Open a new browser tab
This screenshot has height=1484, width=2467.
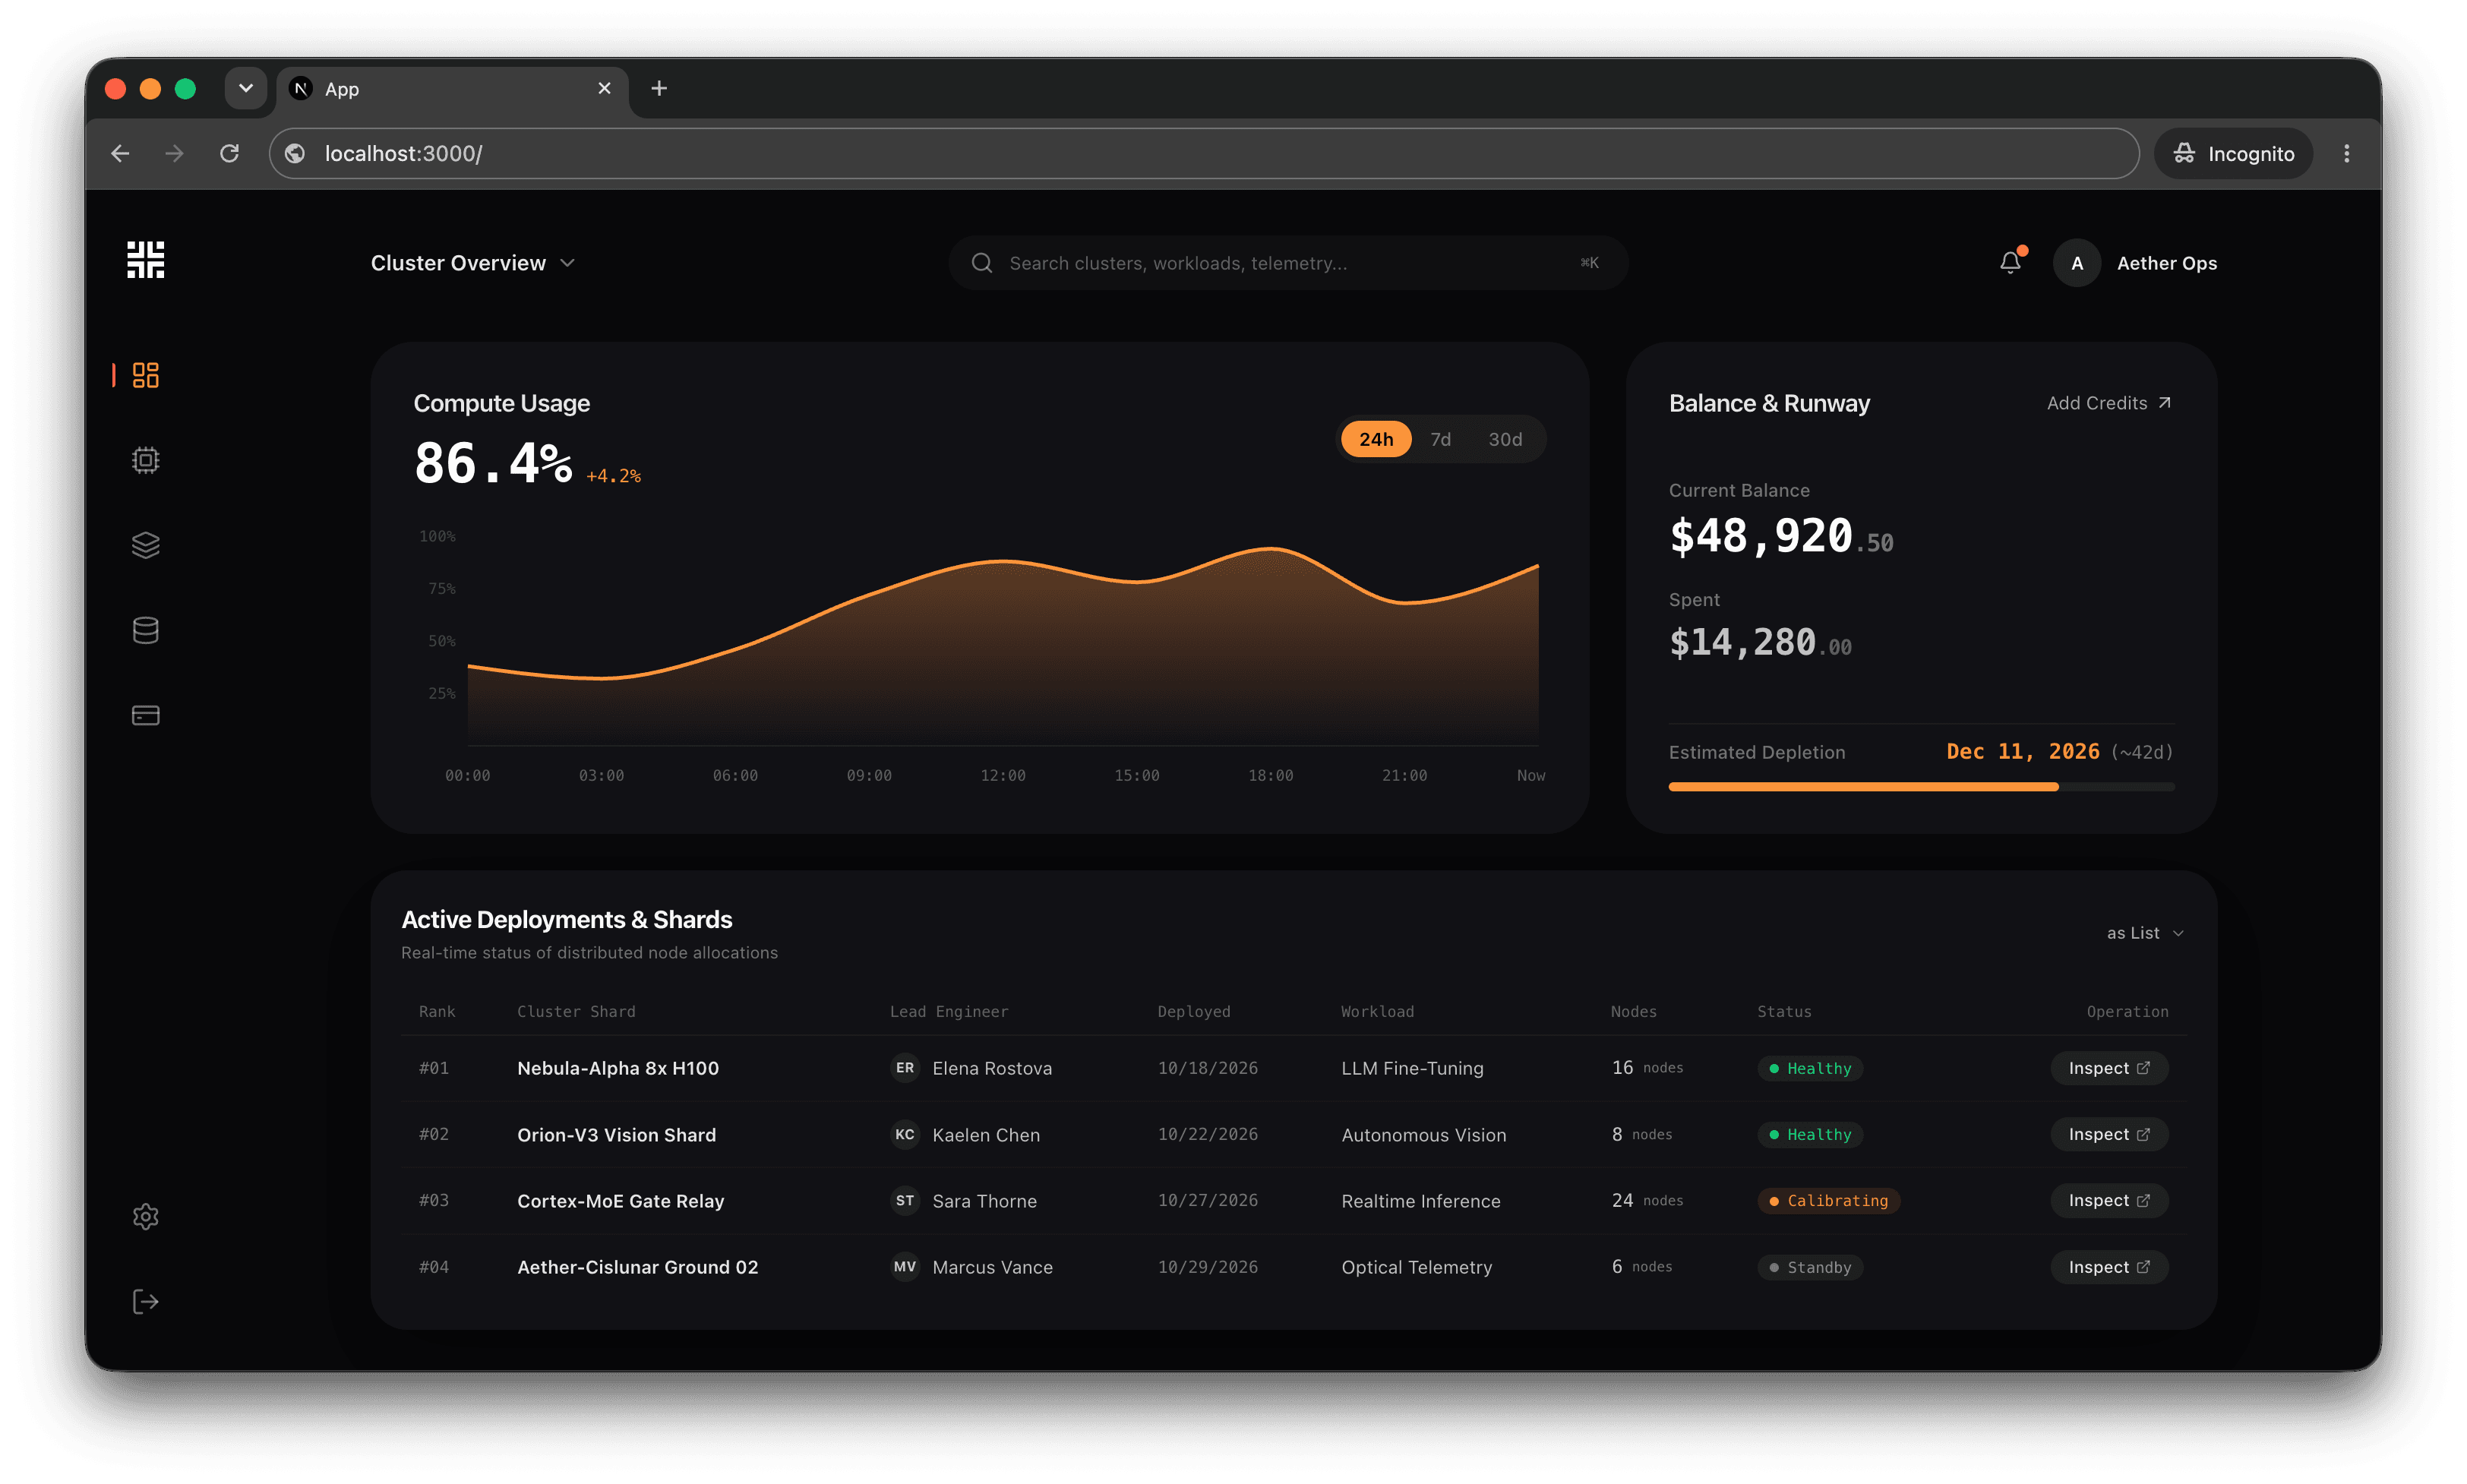(658, 88)
